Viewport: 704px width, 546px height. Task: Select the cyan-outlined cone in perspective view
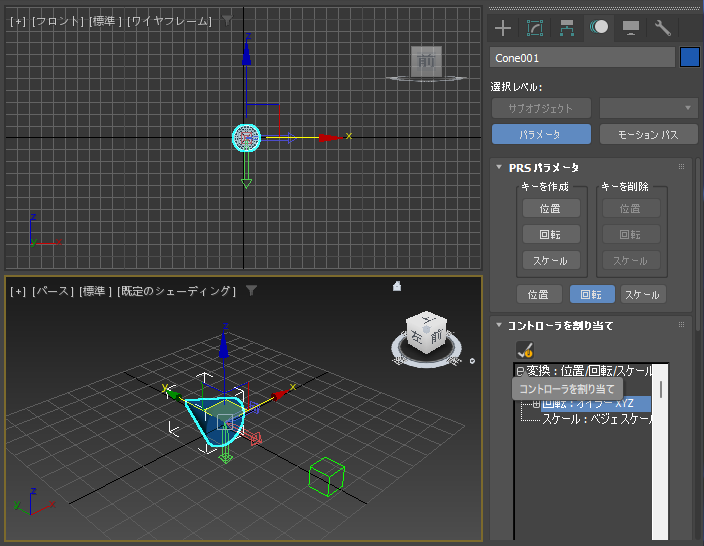click(x=215, y=423)
